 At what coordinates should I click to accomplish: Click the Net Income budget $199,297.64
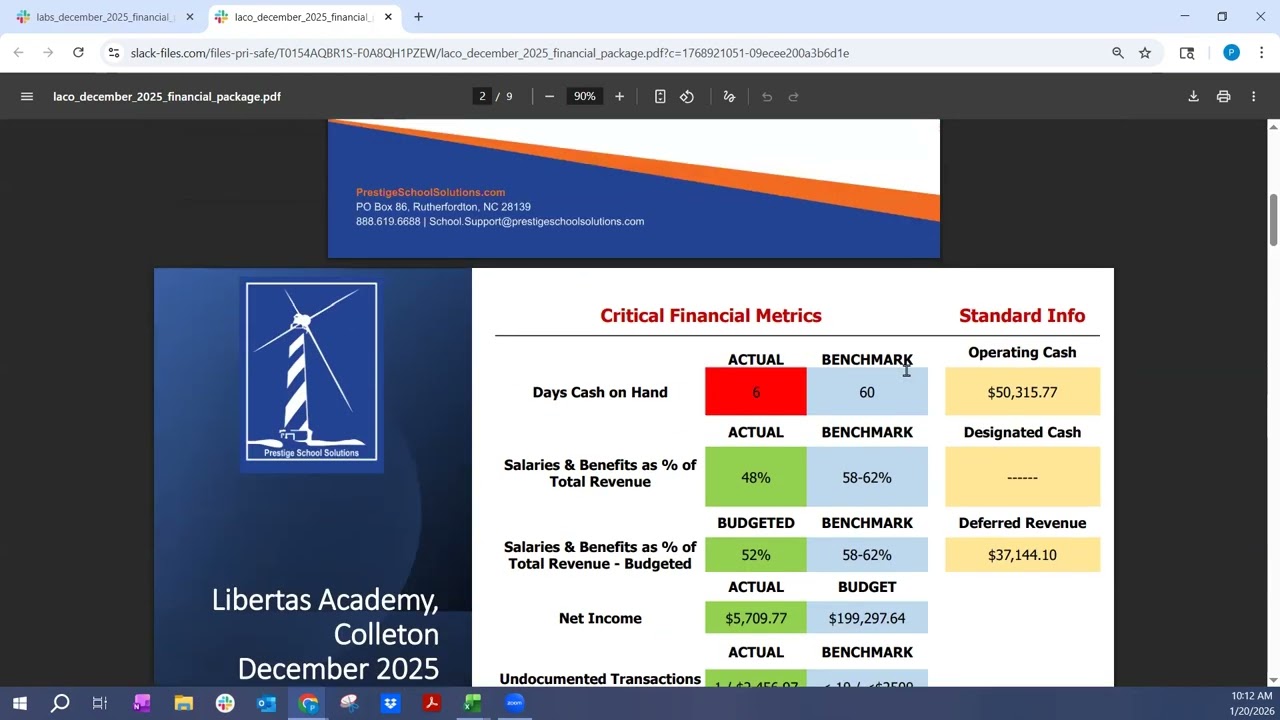click(867, 618)
